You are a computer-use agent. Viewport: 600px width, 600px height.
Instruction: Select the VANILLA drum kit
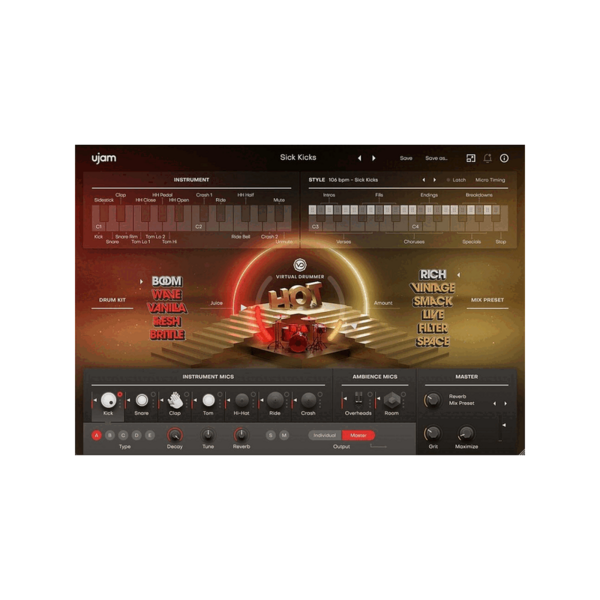click(x=167, y=308)
